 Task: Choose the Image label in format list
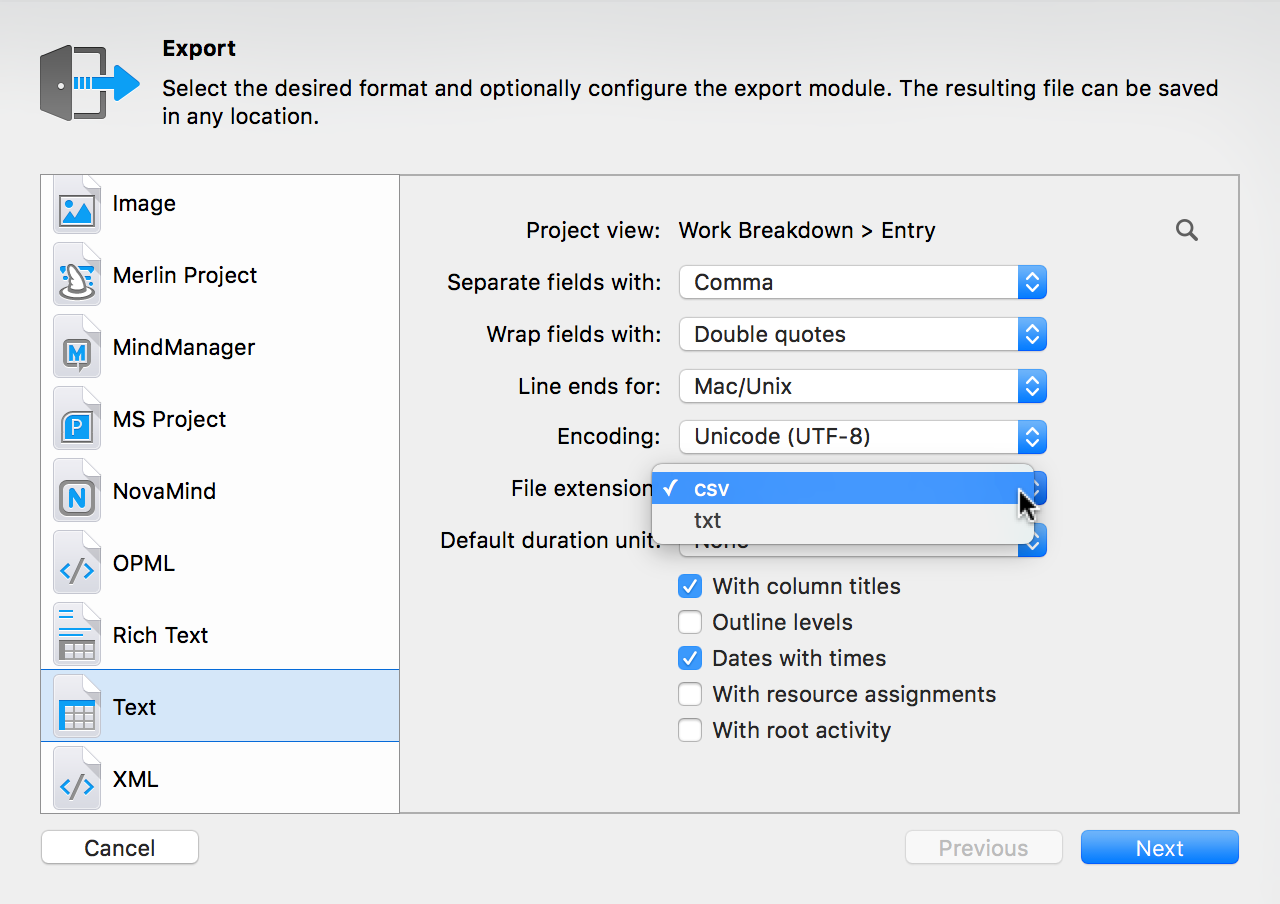pos(144,203)
